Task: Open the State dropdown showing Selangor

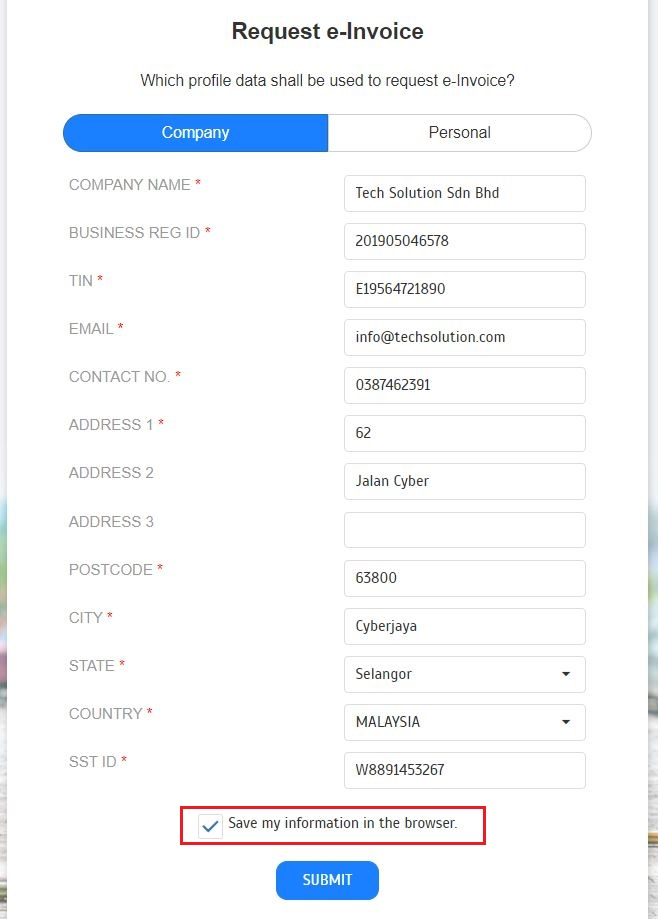Action: coord(464,674)
